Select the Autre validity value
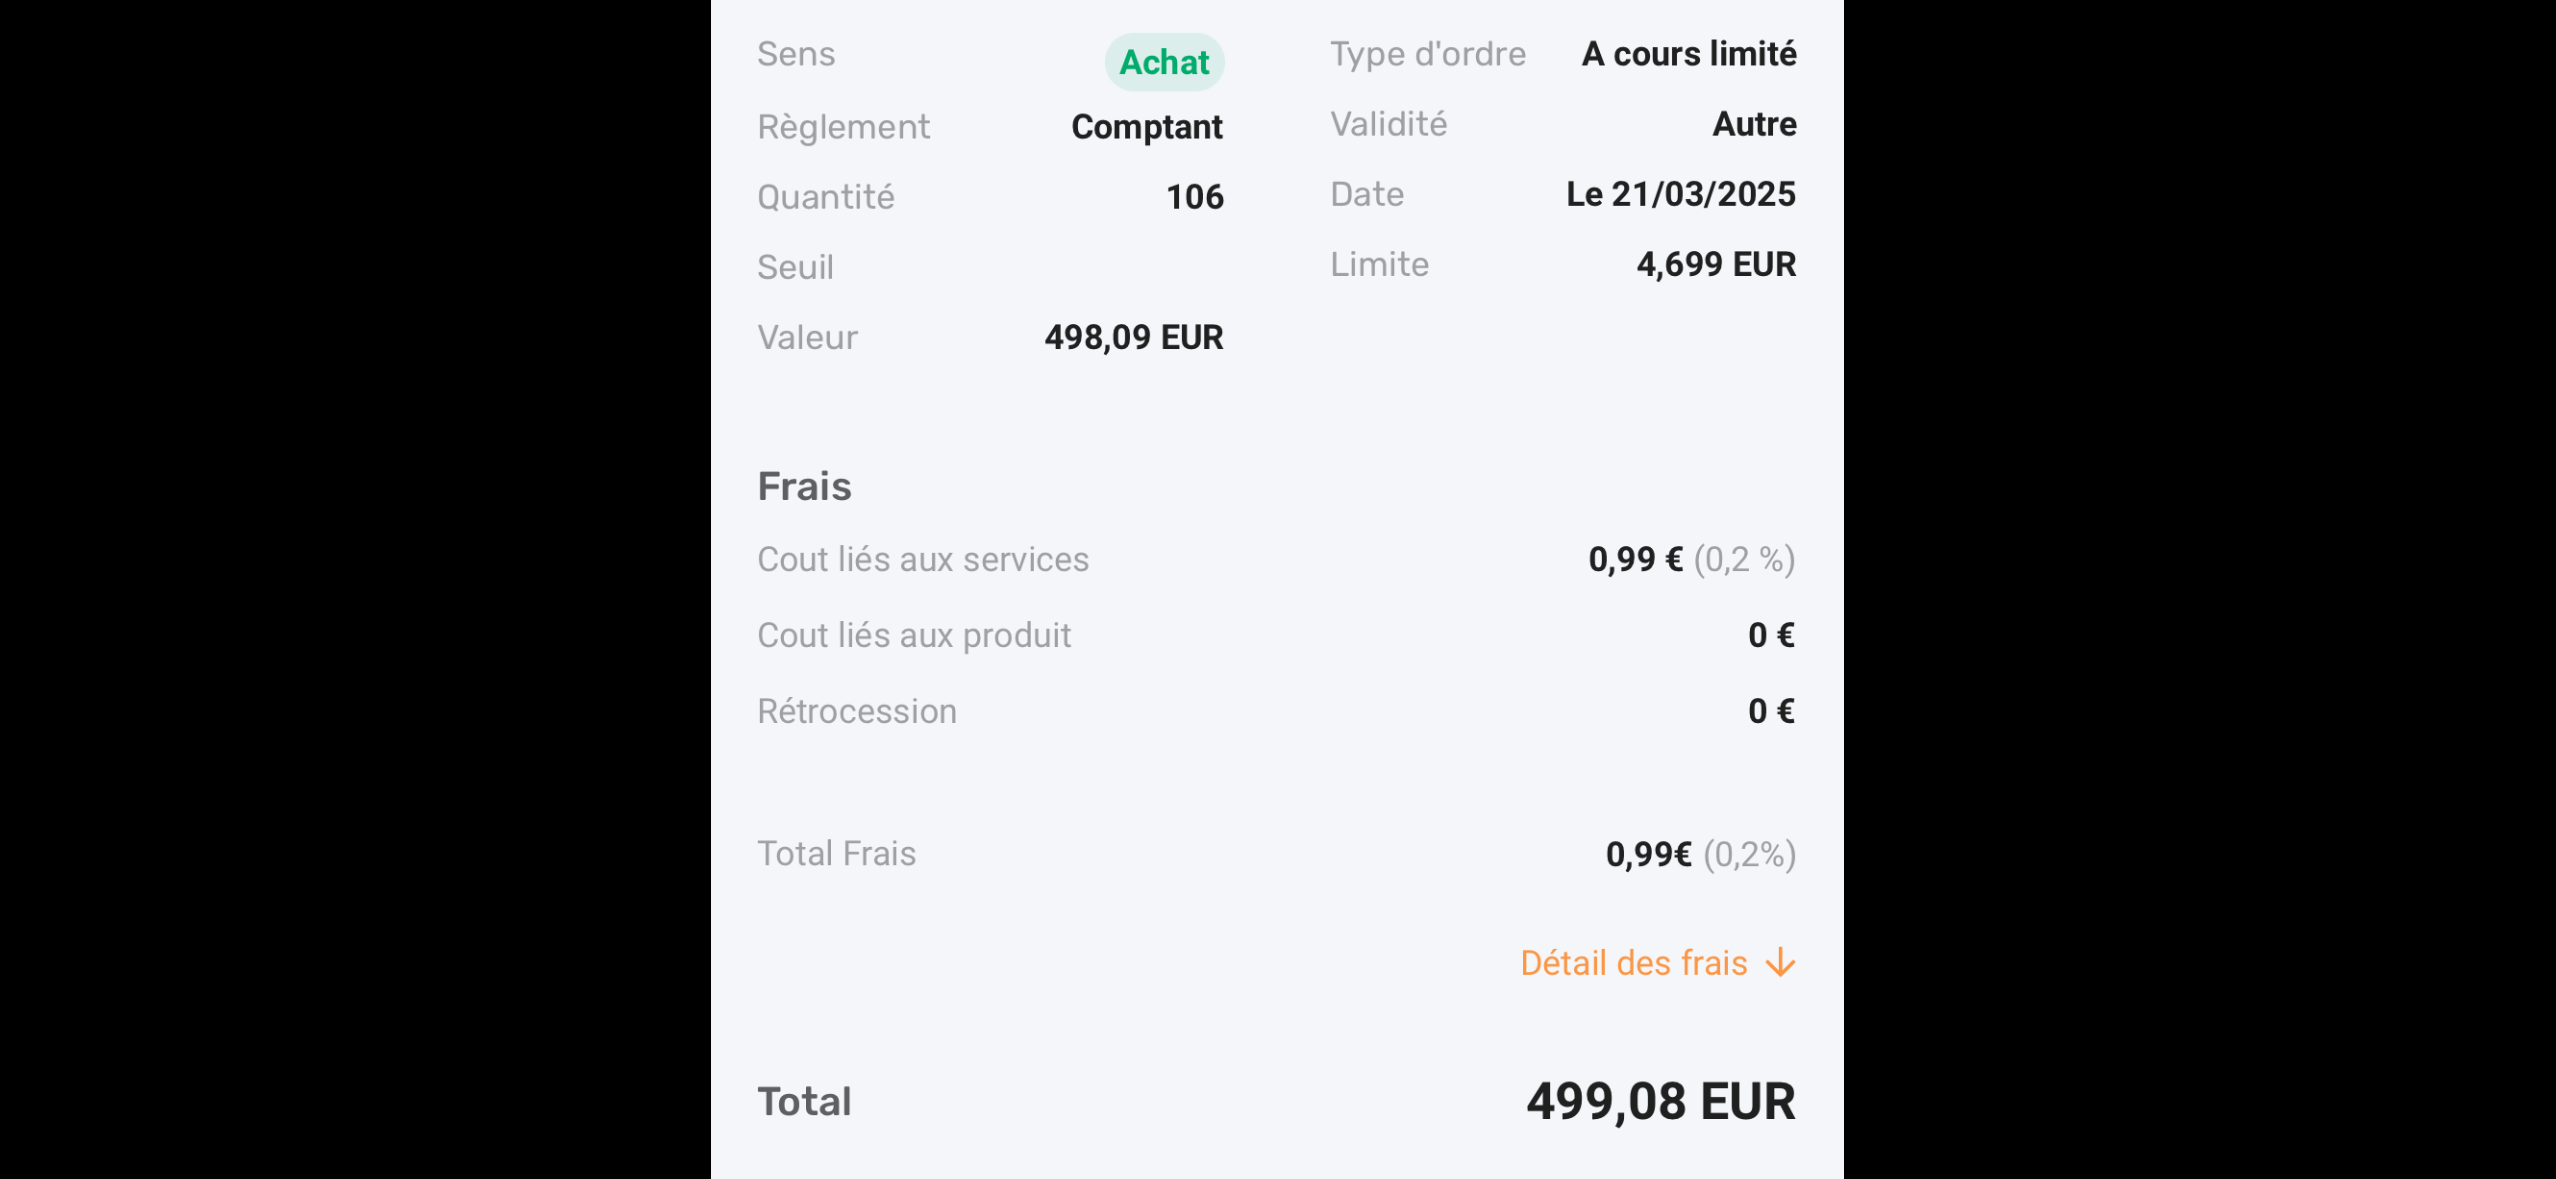This screenshot has width=2556, height=1179. click(x=1754, y=124)
